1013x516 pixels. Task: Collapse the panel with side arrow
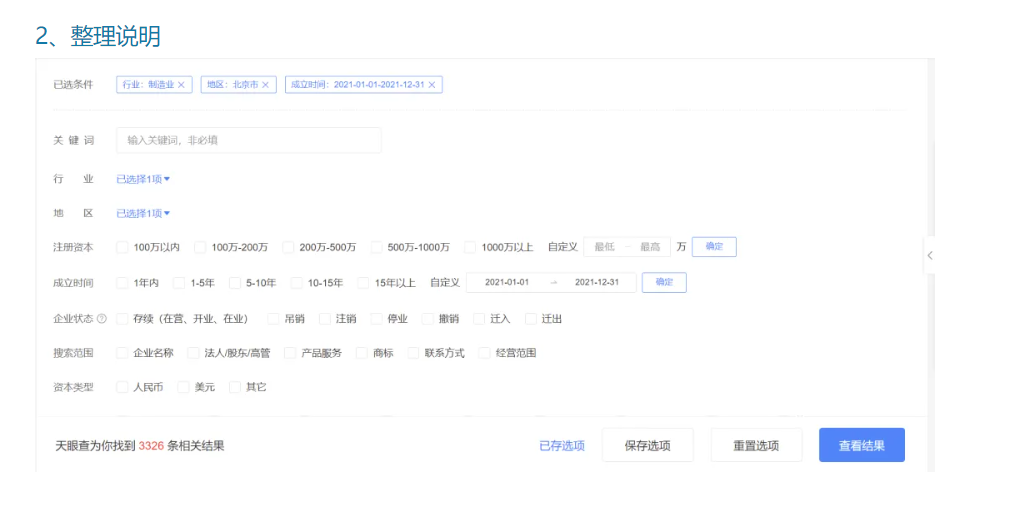pos(930,256)
